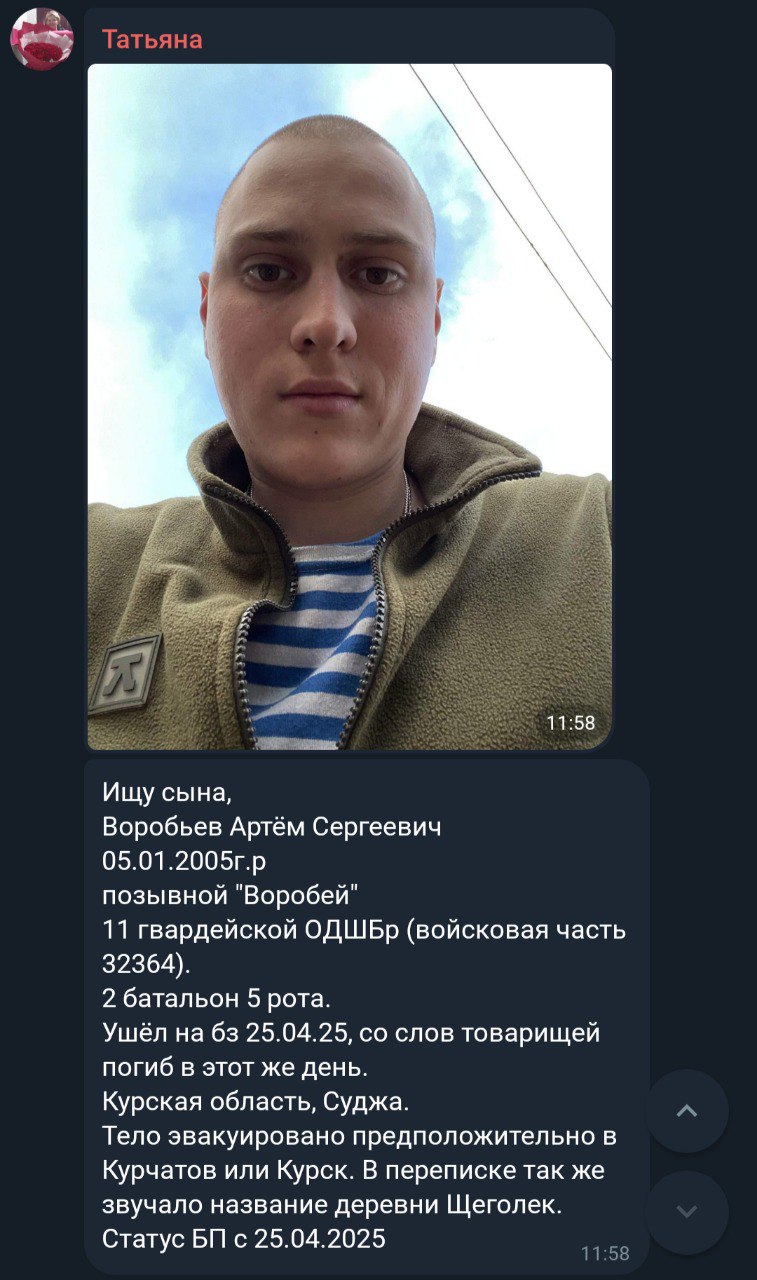Click the up chevron round button

[x=687, y=1111]
